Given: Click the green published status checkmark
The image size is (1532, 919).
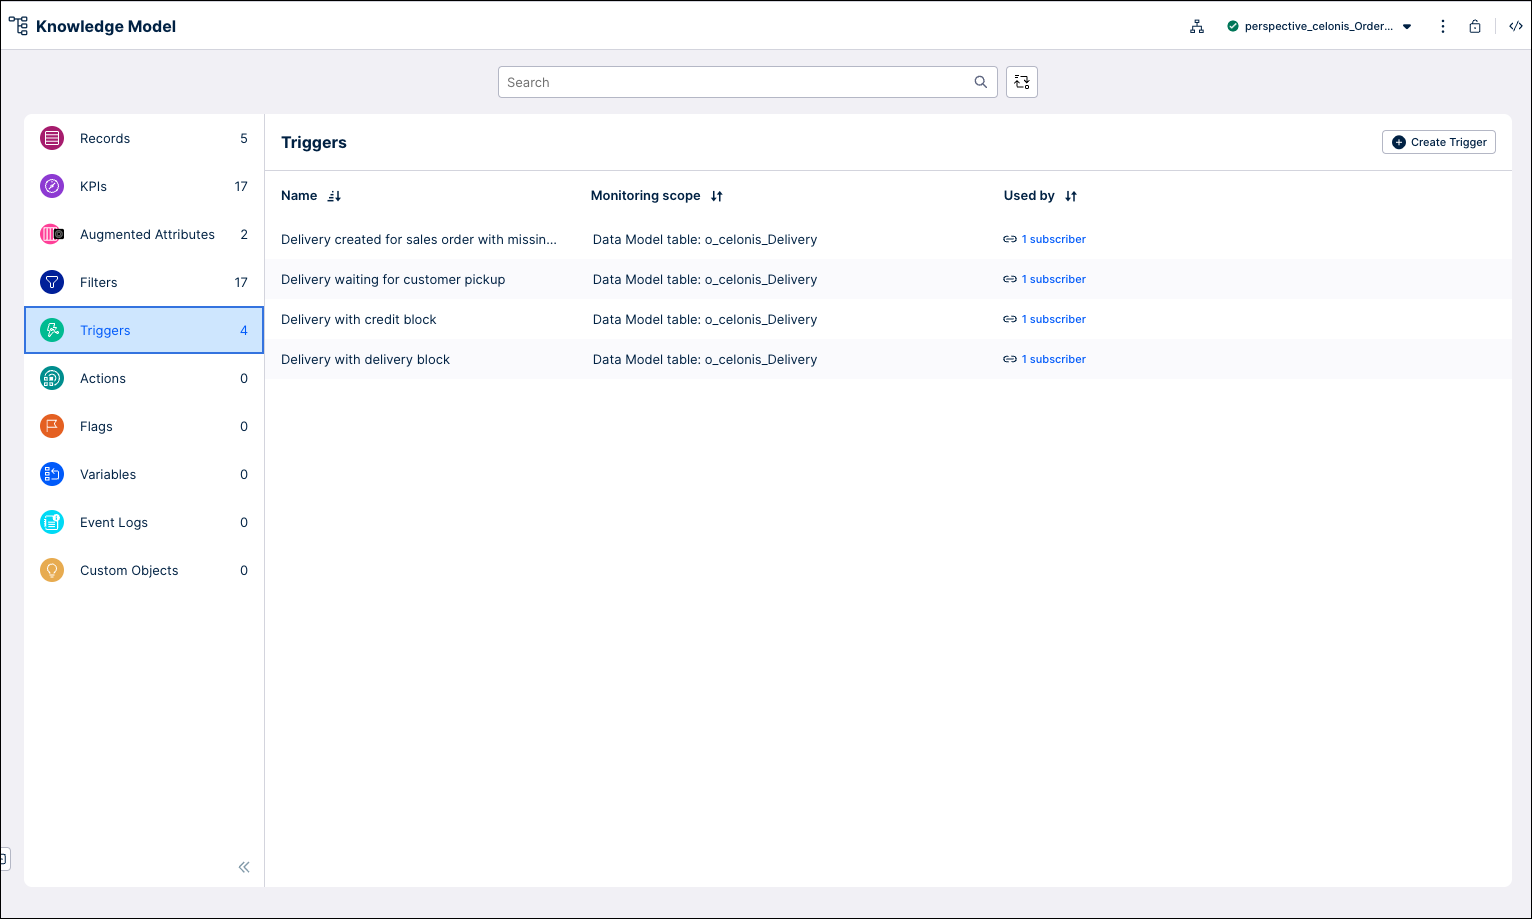Looking at the screenshot, I should tap(1233, 27).
